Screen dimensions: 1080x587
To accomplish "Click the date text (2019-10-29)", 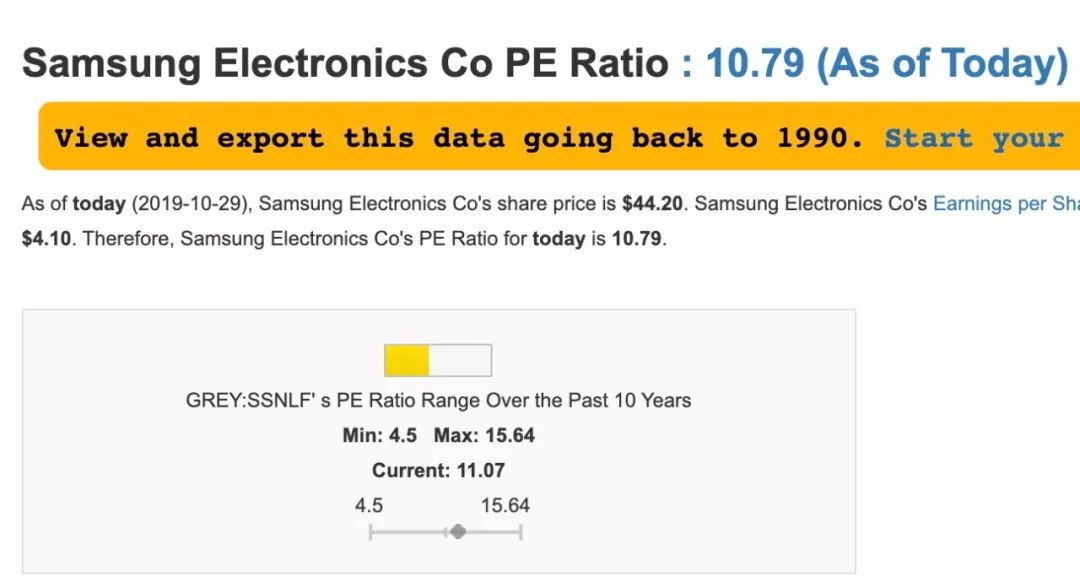I will tap(191, 204).
